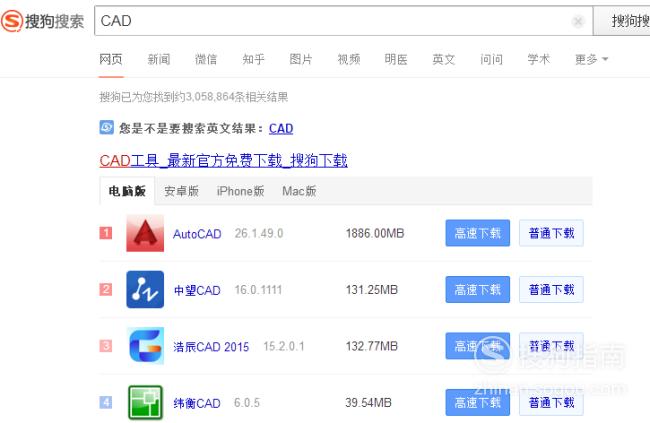Expand the 更多 dropdown
This screenshot has height=423, width=650.
(x=592, y=59)
